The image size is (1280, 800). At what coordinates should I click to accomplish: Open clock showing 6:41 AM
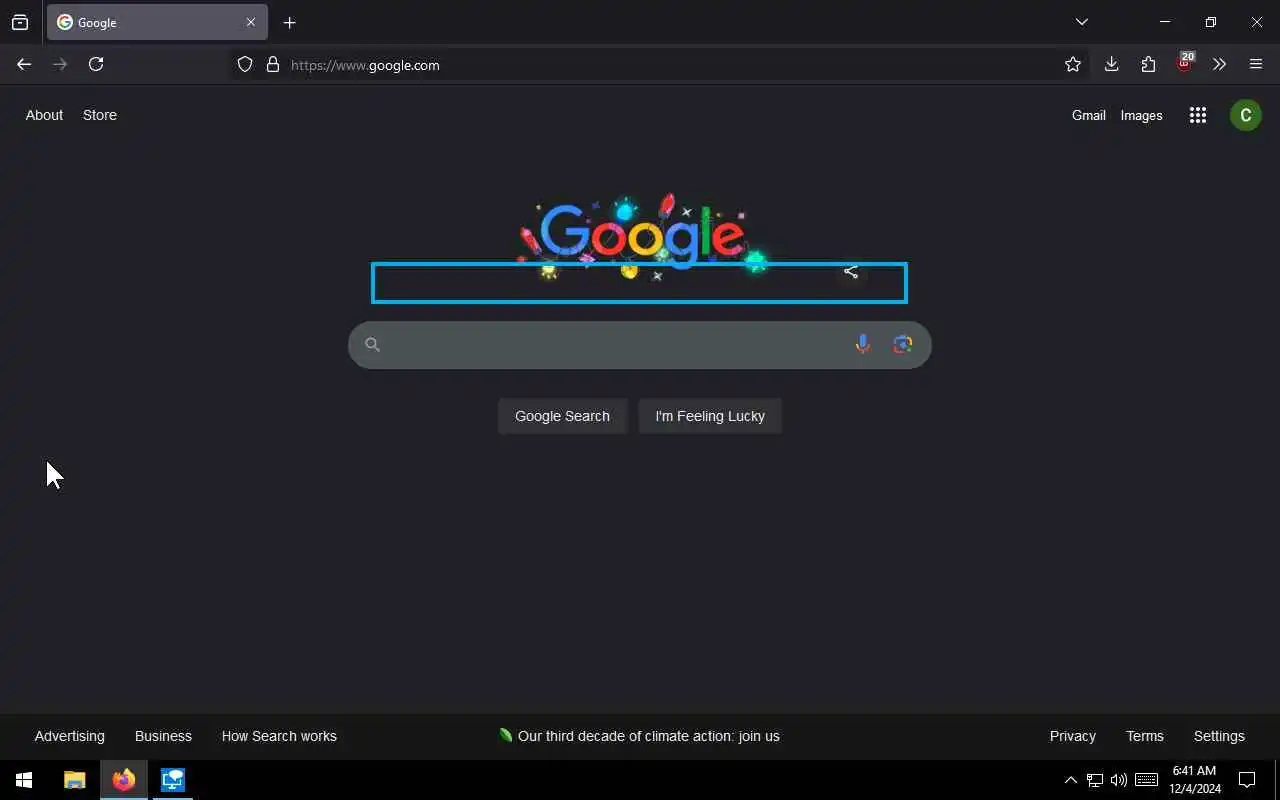1195,780
